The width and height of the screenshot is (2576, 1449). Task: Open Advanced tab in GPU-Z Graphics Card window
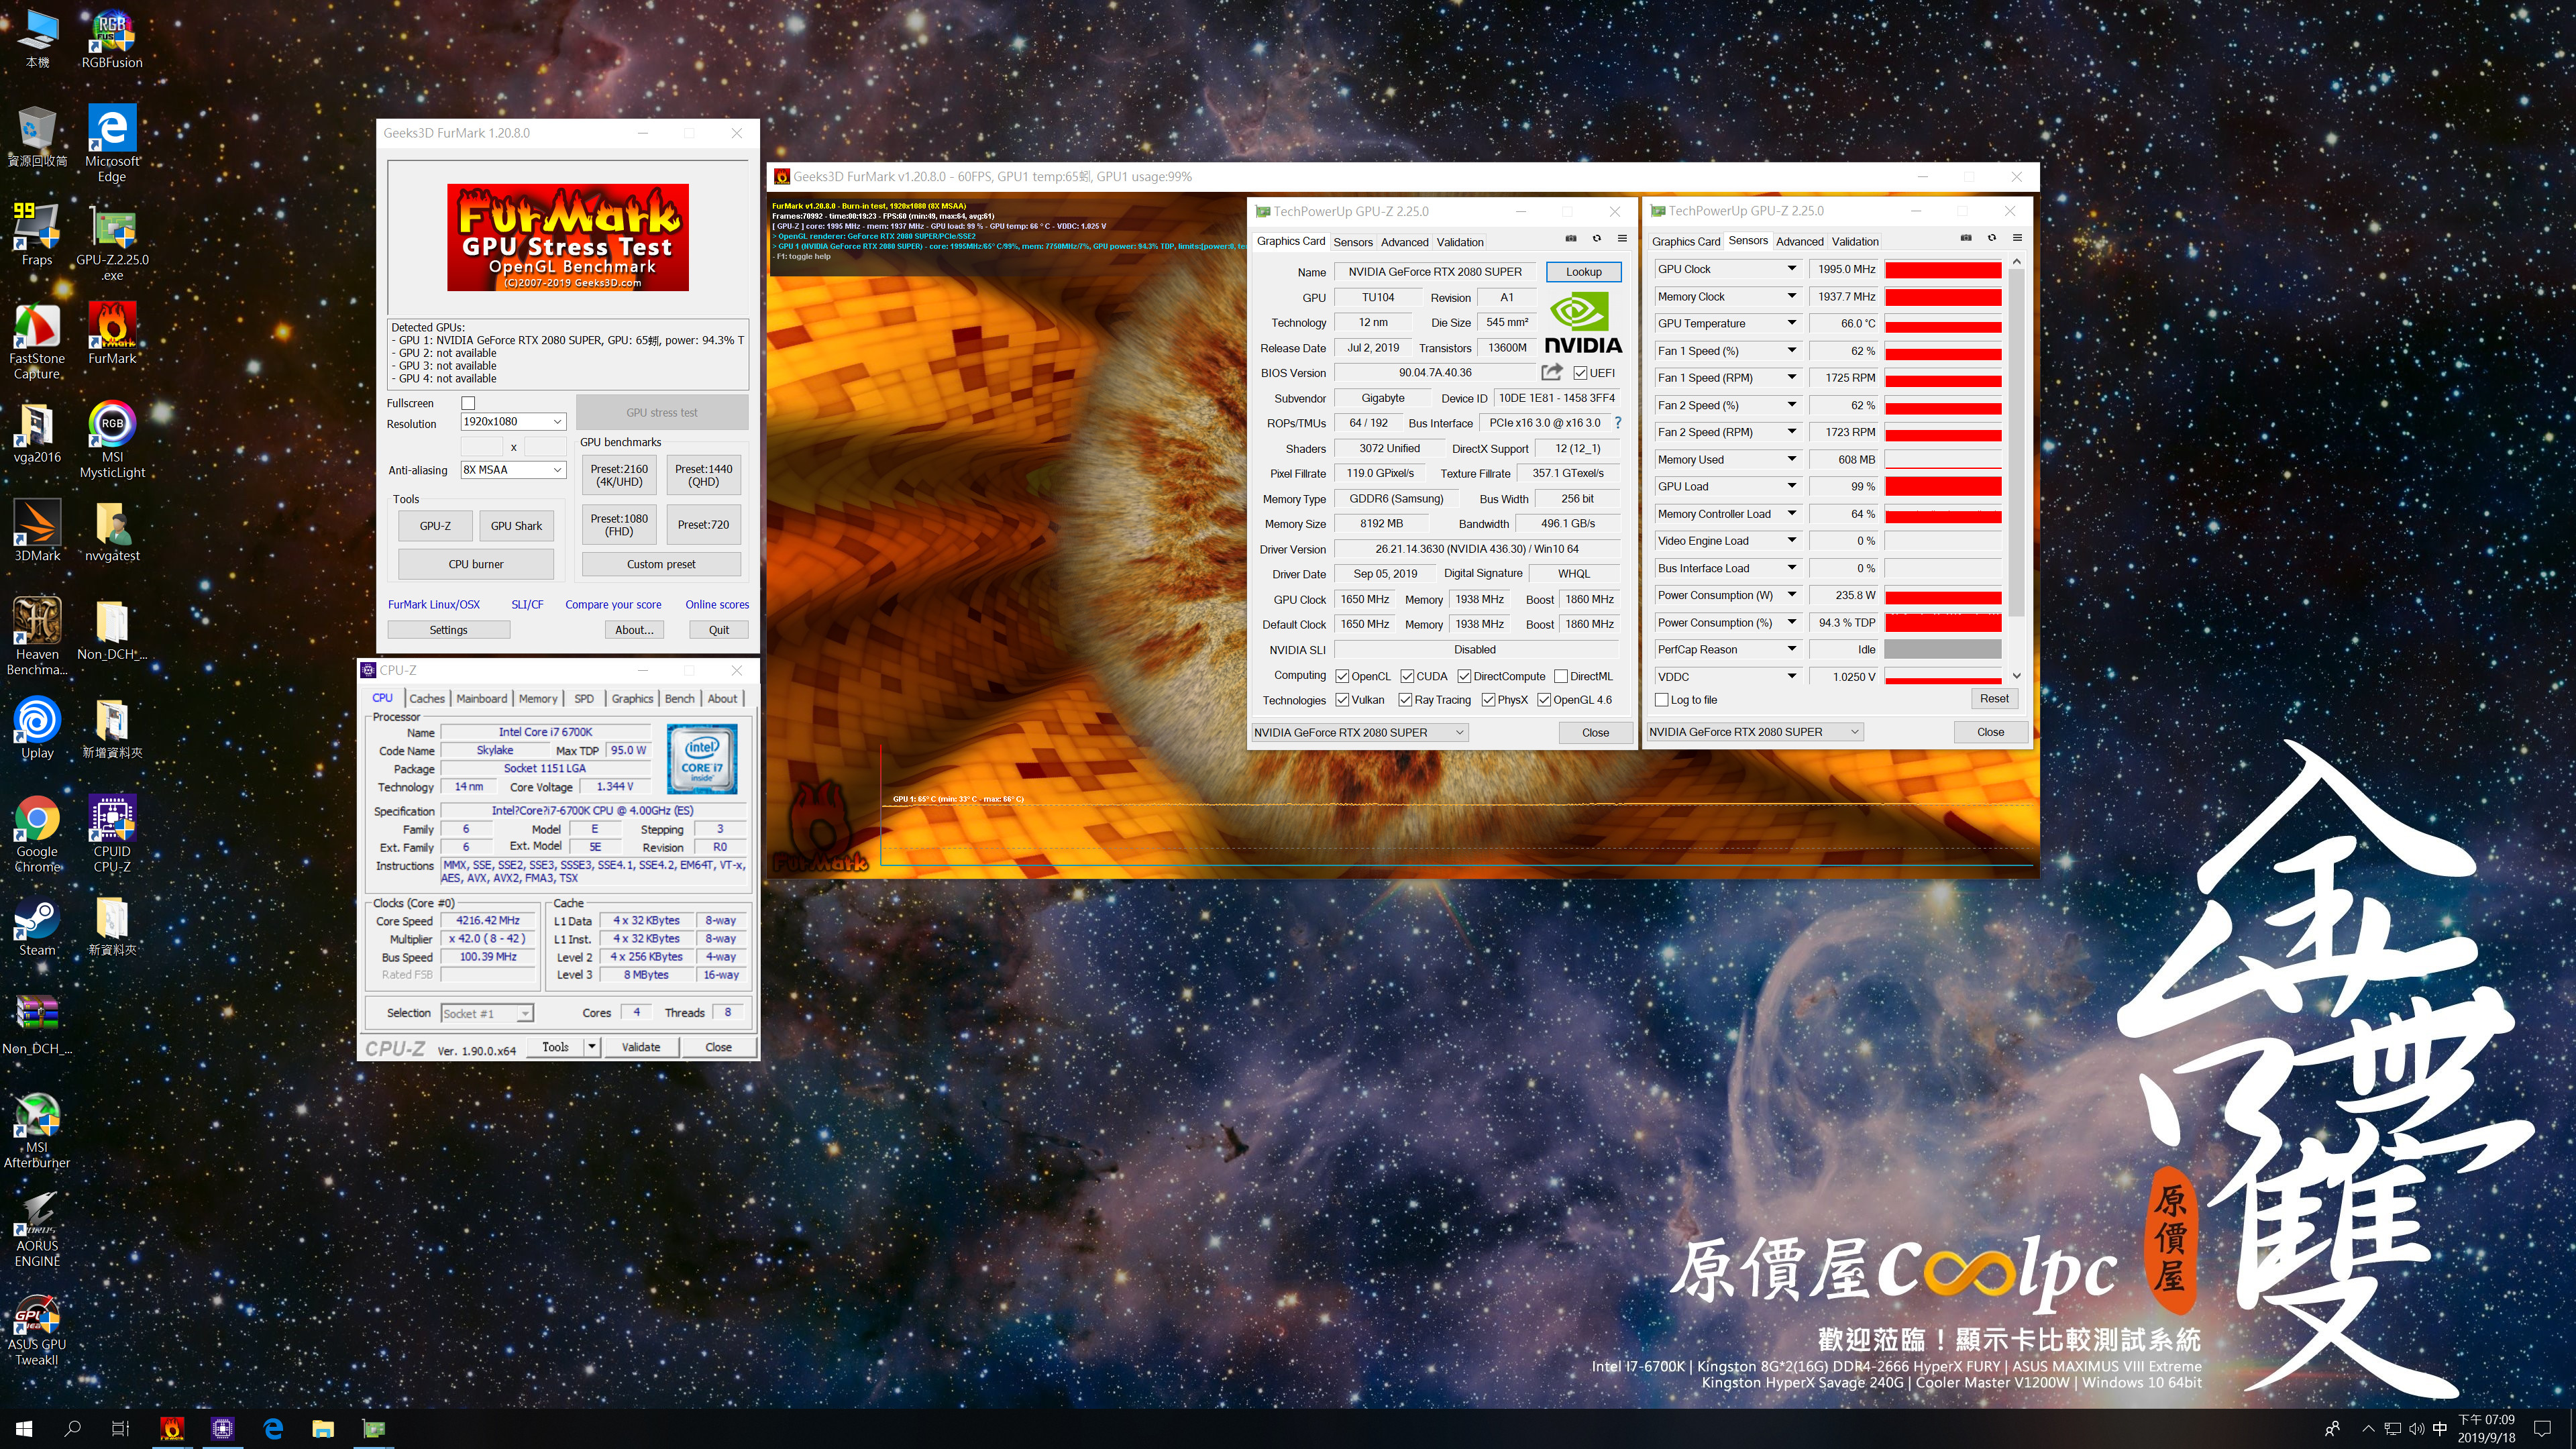point(1404,242)
